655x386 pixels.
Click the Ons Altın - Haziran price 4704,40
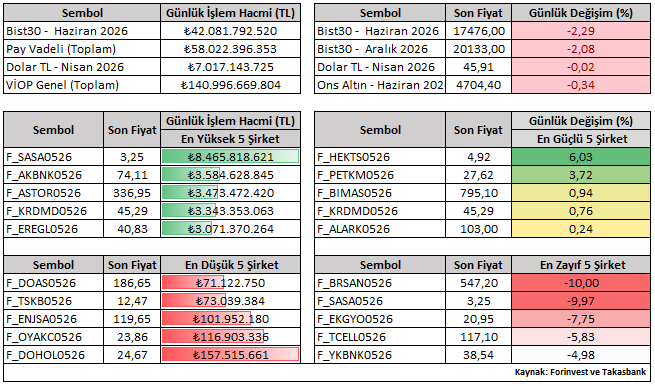[x=478, y=85]
